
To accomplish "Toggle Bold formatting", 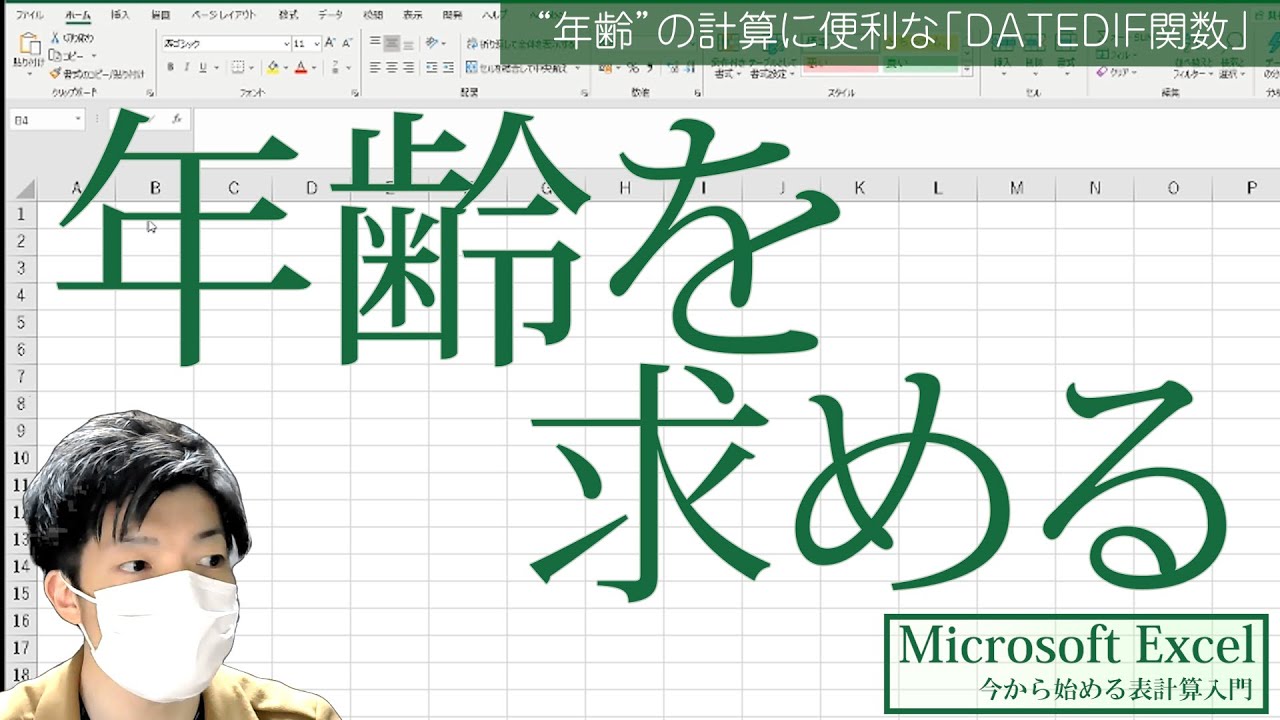I will (171, 67).
